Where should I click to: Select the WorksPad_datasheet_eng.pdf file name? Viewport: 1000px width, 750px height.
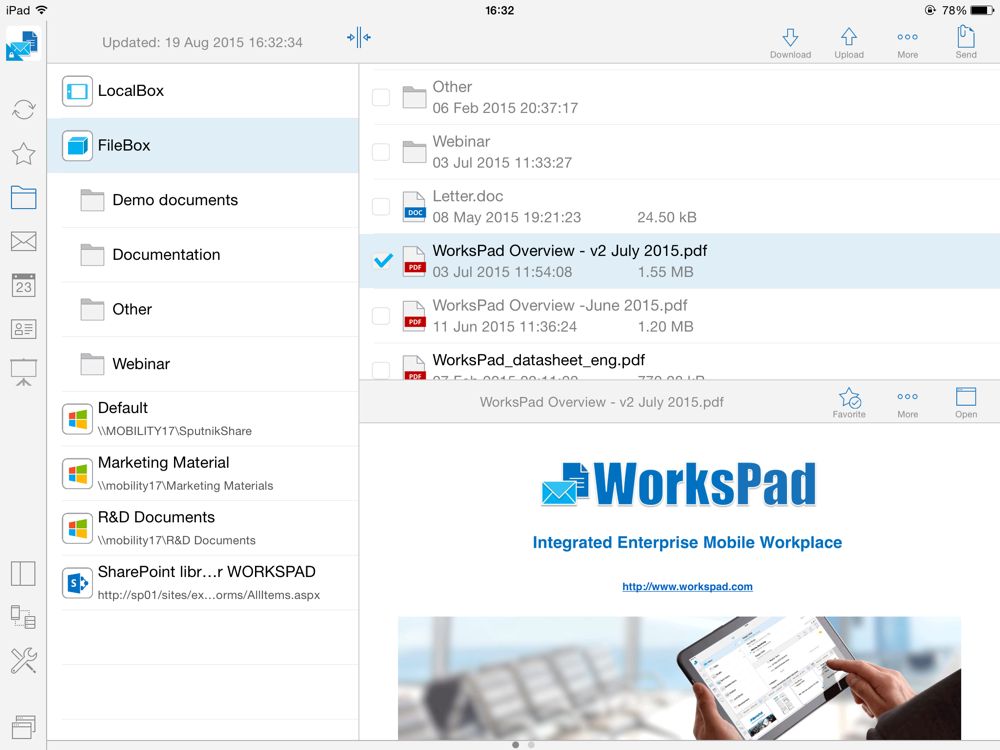(539, 360)
